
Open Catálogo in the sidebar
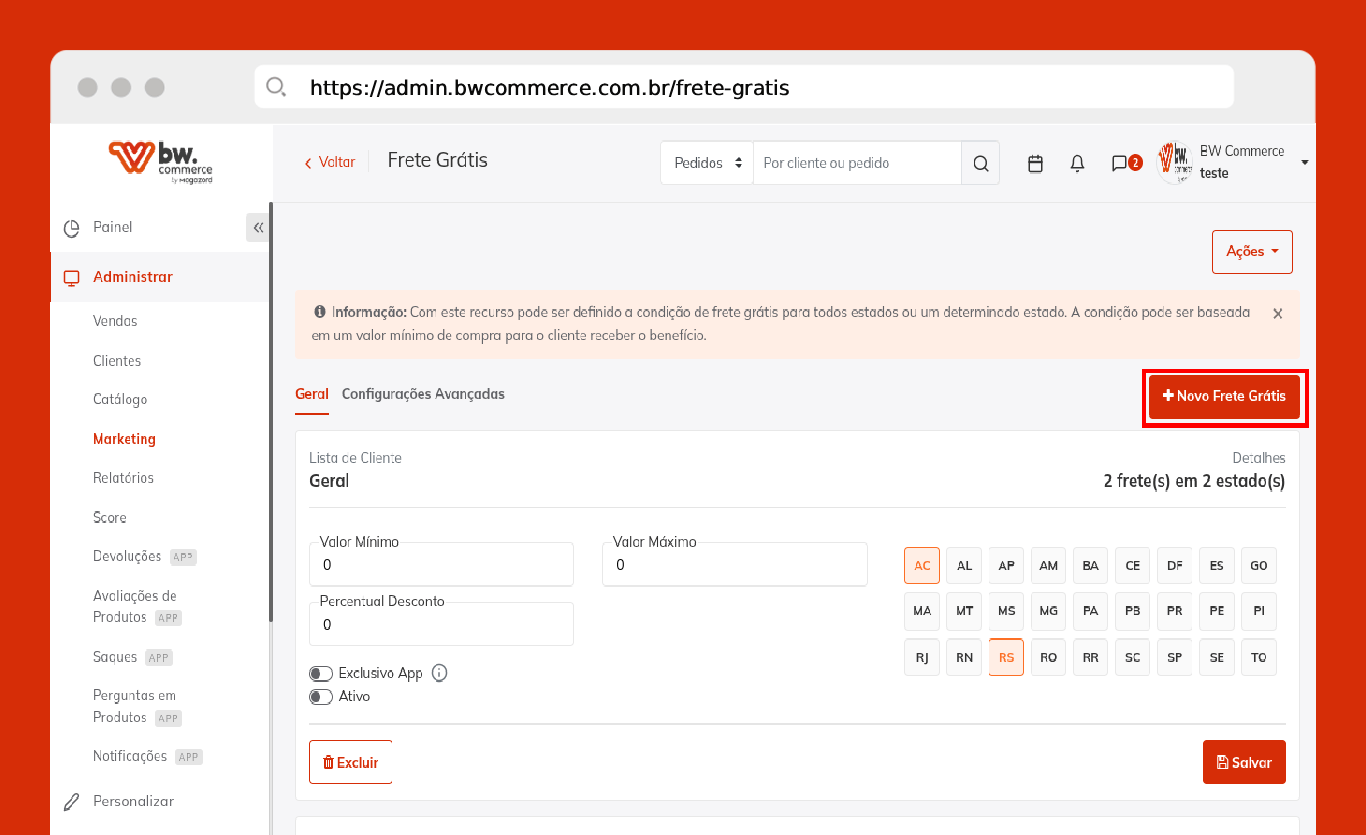tap(120, 399)
